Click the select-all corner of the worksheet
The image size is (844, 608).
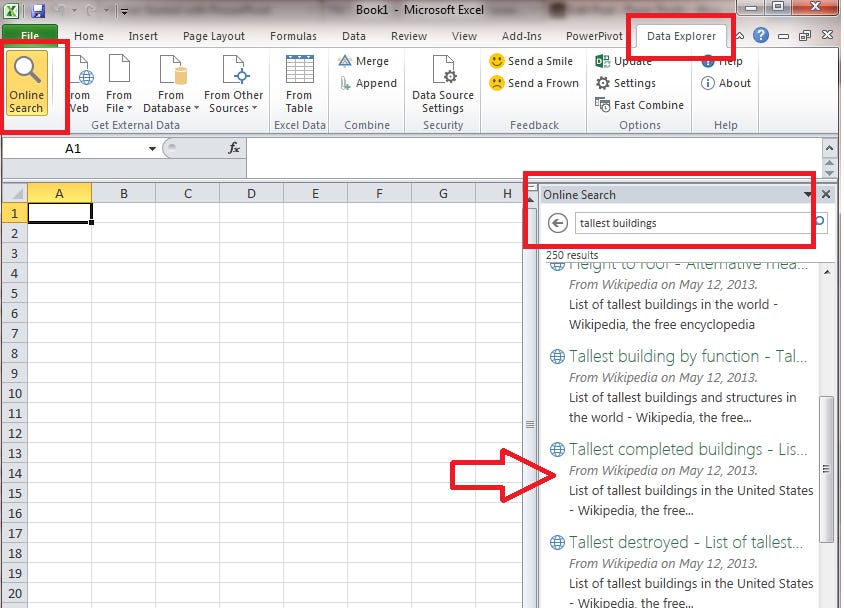[15, 193]
